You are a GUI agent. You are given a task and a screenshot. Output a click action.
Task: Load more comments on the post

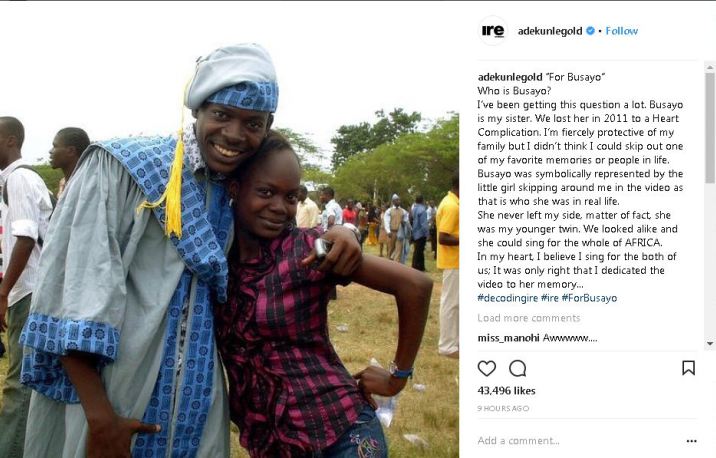529,318
